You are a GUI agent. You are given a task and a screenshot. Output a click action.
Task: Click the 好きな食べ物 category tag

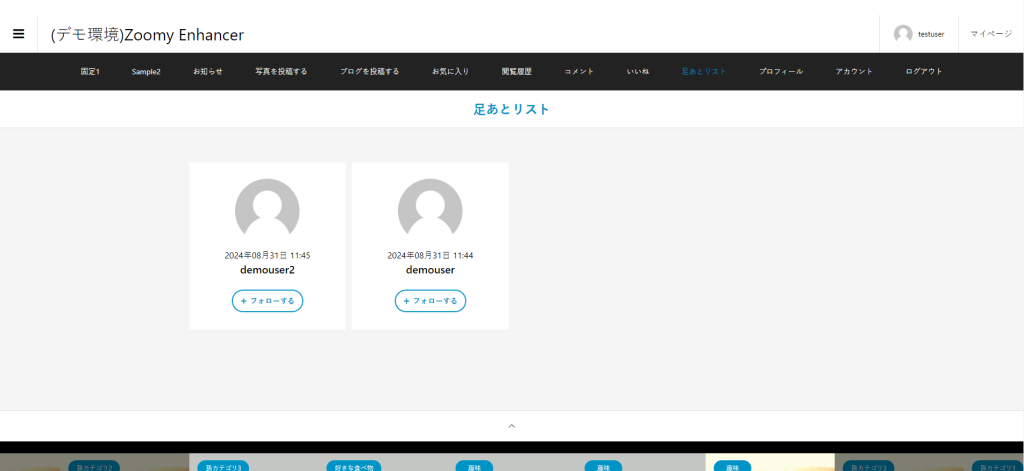coord(355,466)
